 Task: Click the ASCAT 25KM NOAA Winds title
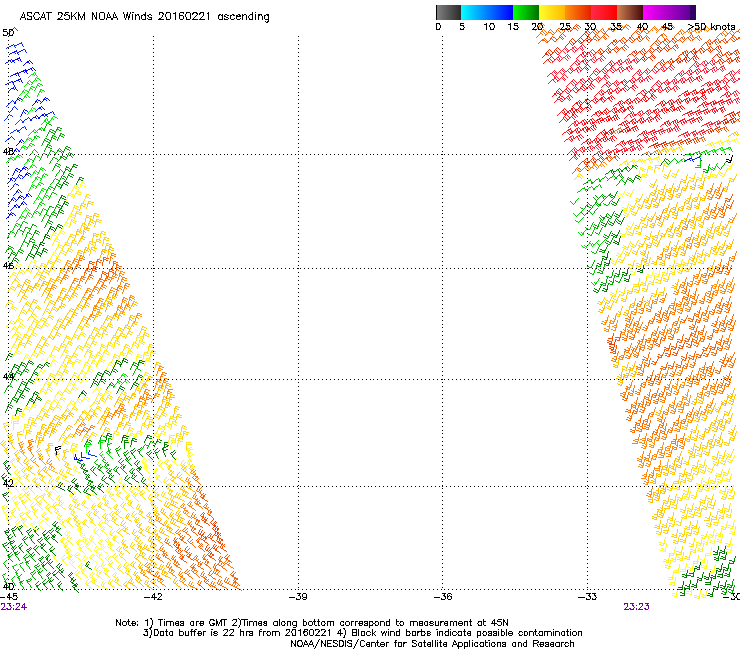[x=144, y=17]
